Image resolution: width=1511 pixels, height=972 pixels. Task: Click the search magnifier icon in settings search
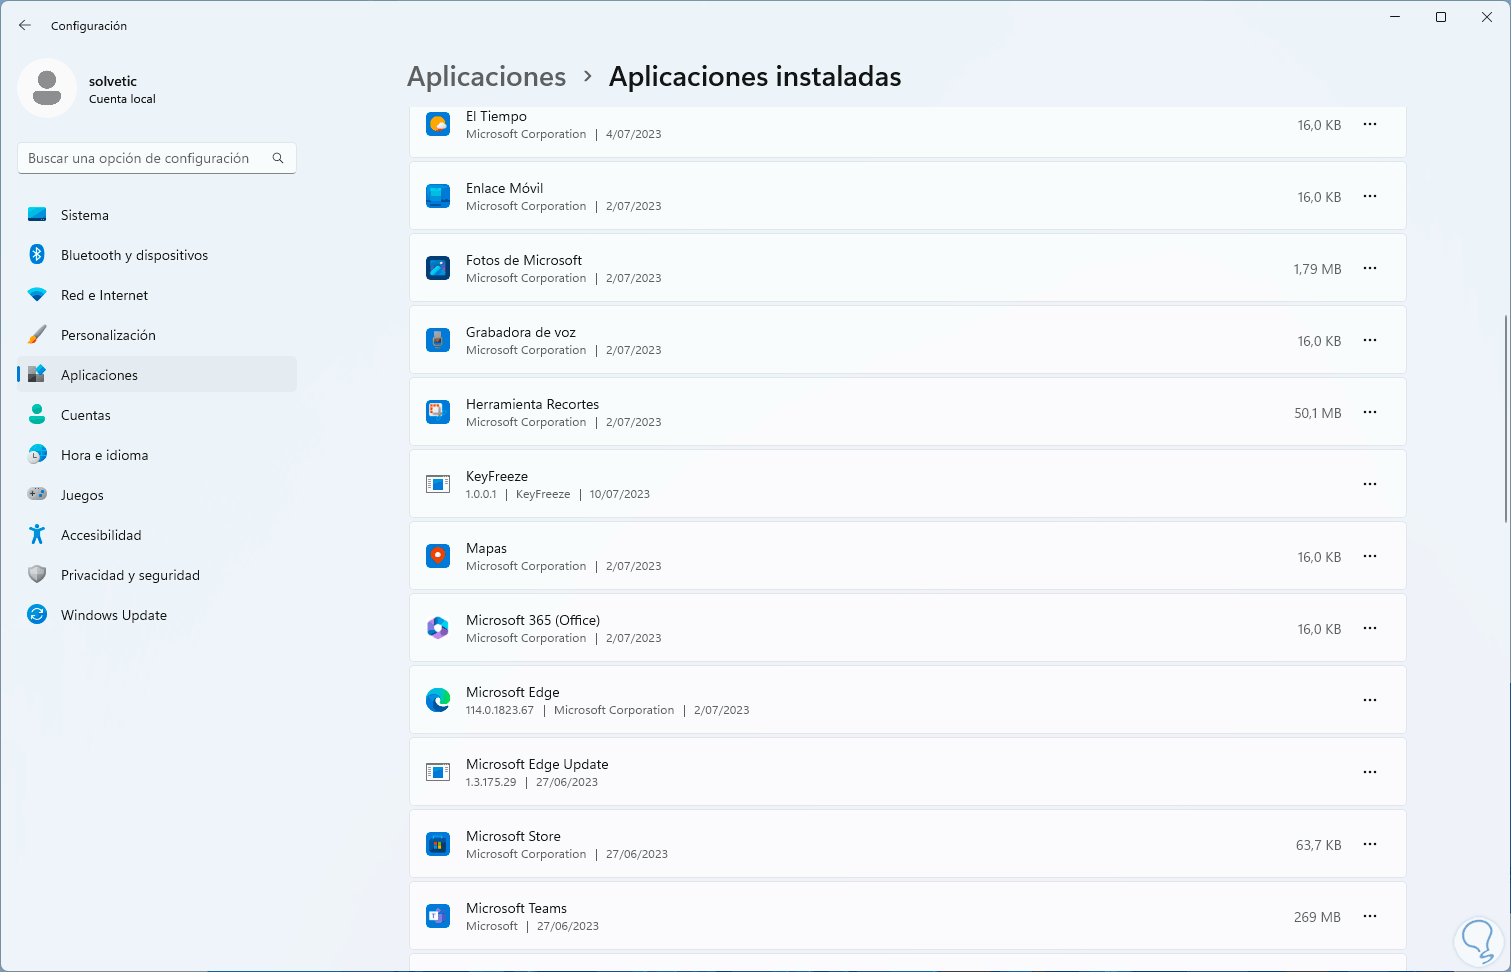point(278,158)
